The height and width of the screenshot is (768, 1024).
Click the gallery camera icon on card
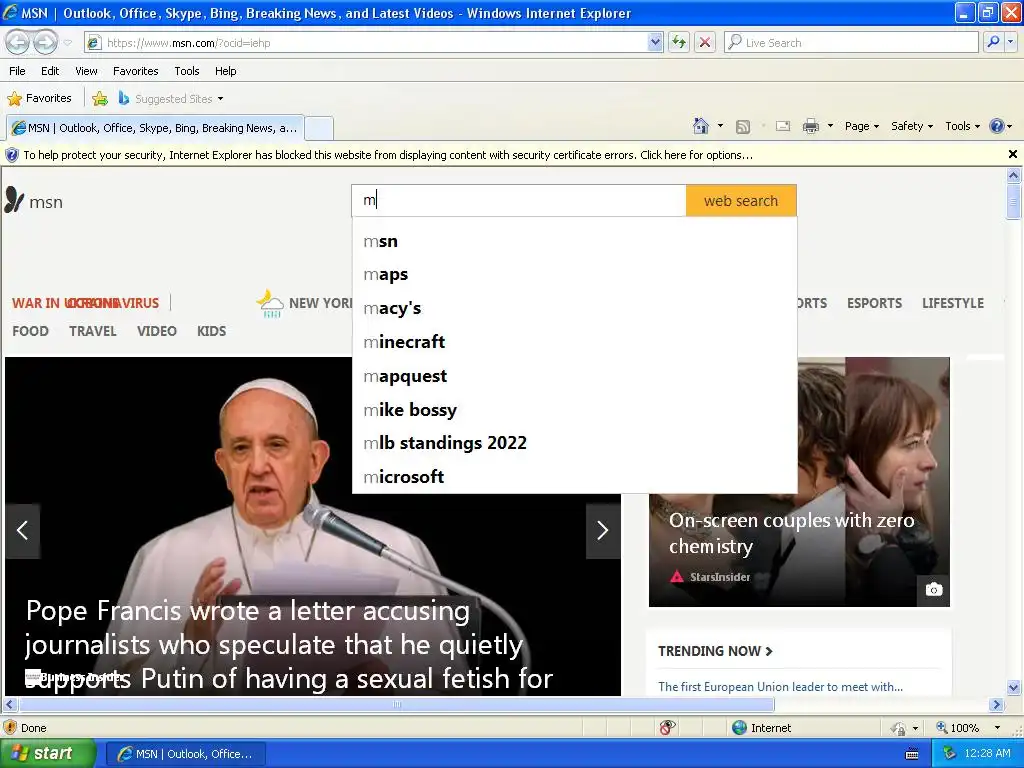point(934,590)
